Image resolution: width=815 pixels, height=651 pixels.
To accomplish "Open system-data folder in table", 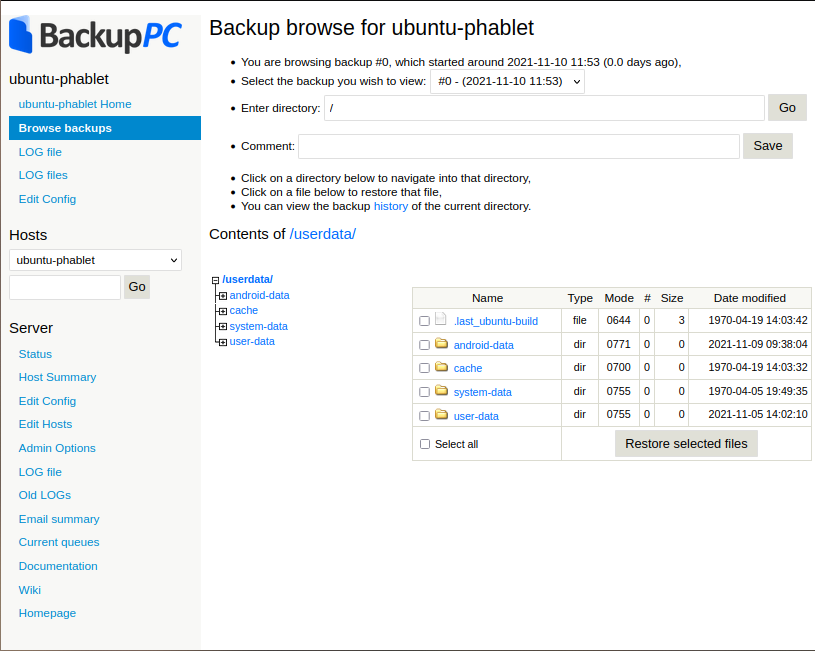I will pyautogui.click(x=482, y=392).
